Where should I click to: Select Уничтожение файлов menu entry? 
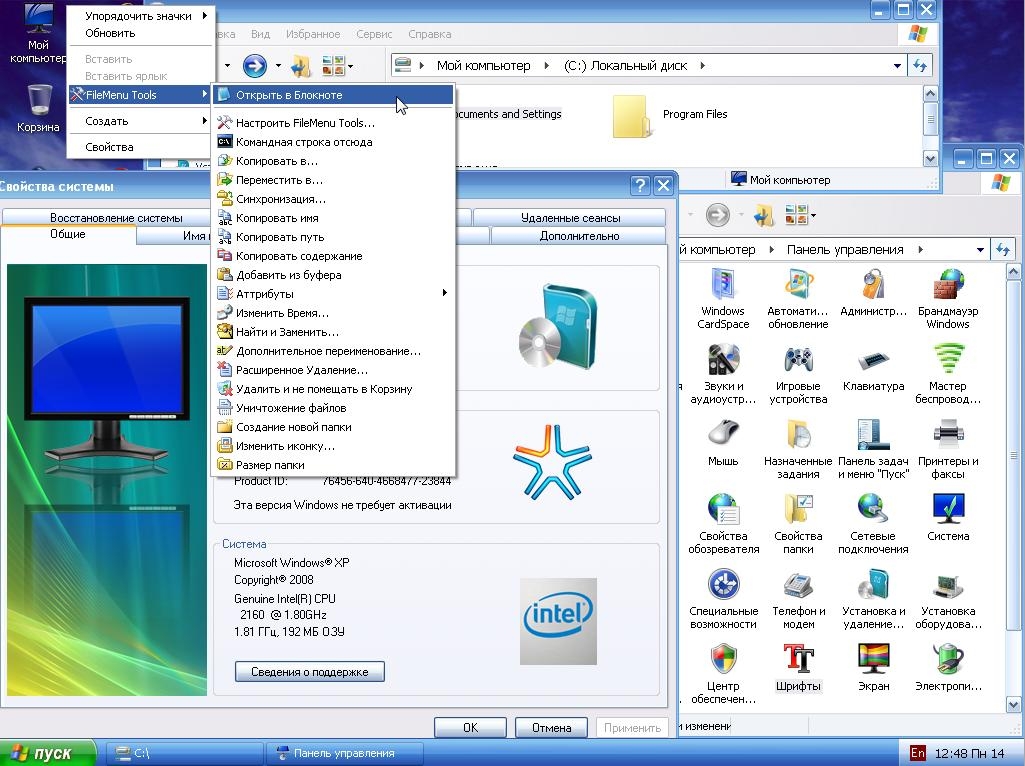coord(333,408)
